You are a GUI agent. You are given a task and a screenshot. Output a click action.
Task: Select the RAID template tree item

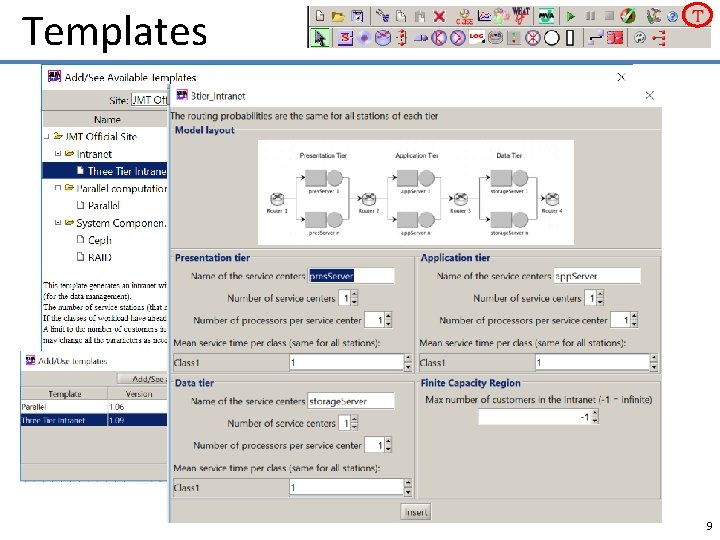tap(94, 257)
